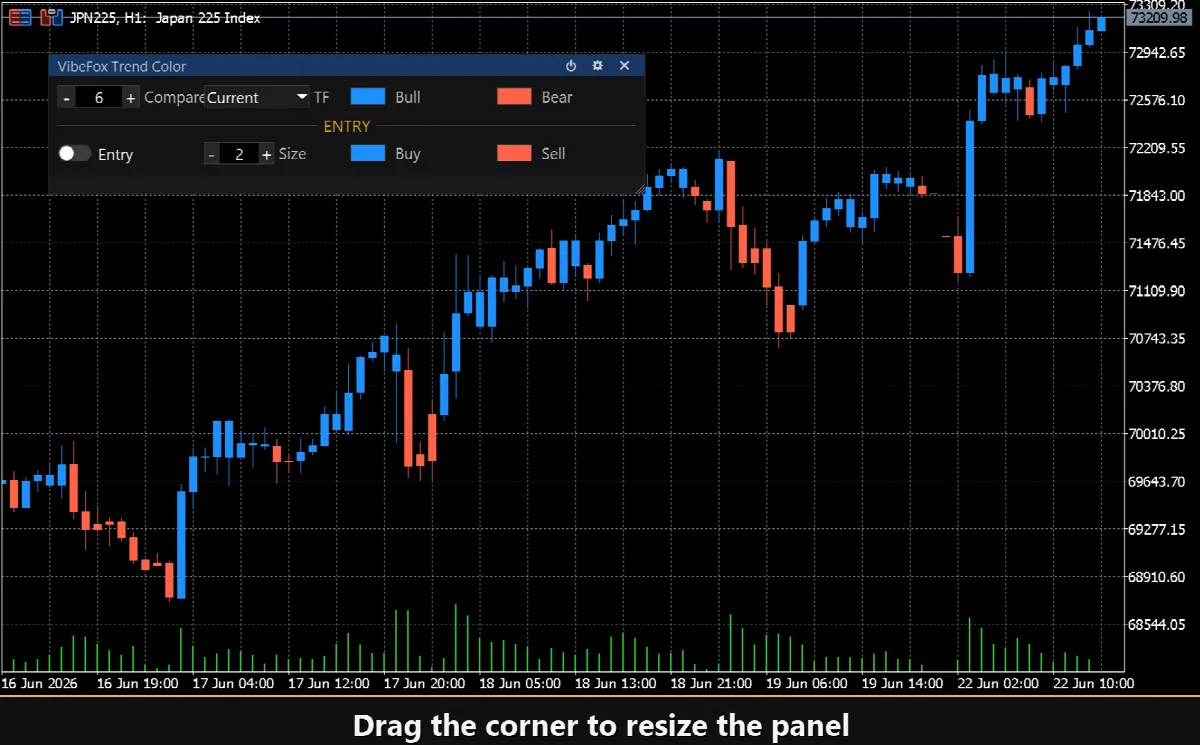The width and height of the screenshot is (1200, 745).
Task: Click the 70743.35 price axis label
Action: [1156, 338]
